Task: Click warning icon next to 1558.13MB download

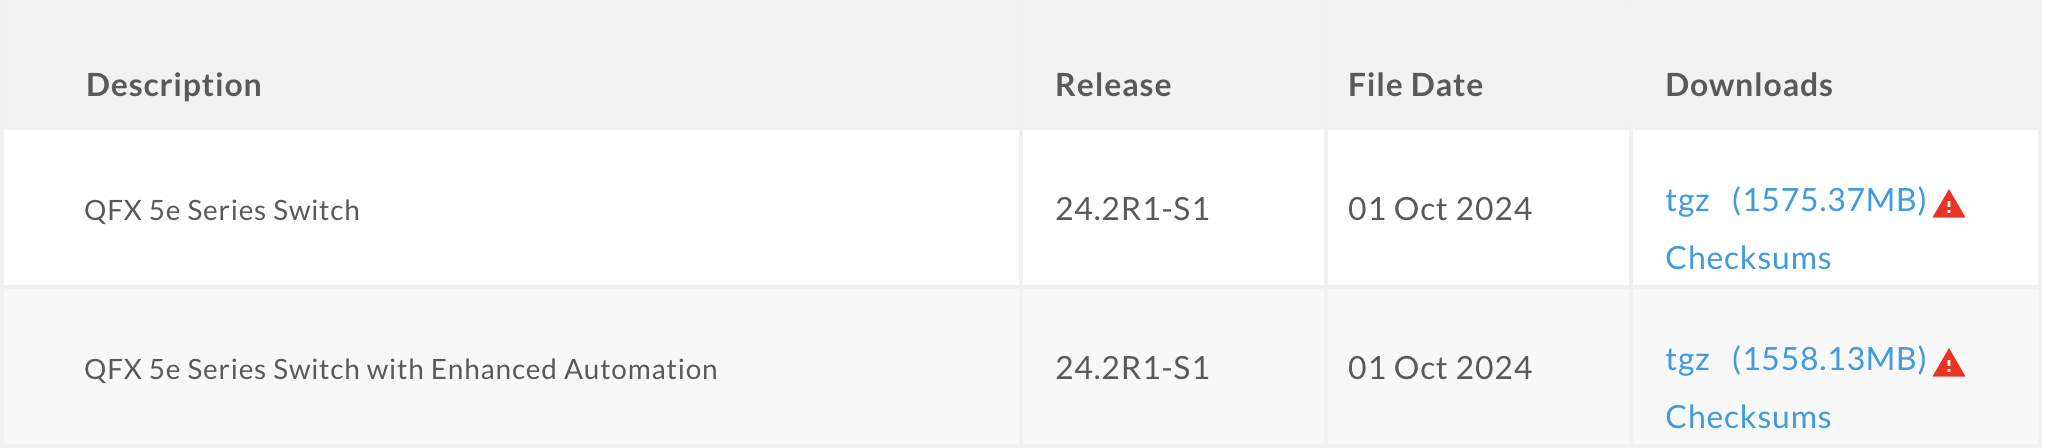Action: 1948,364
